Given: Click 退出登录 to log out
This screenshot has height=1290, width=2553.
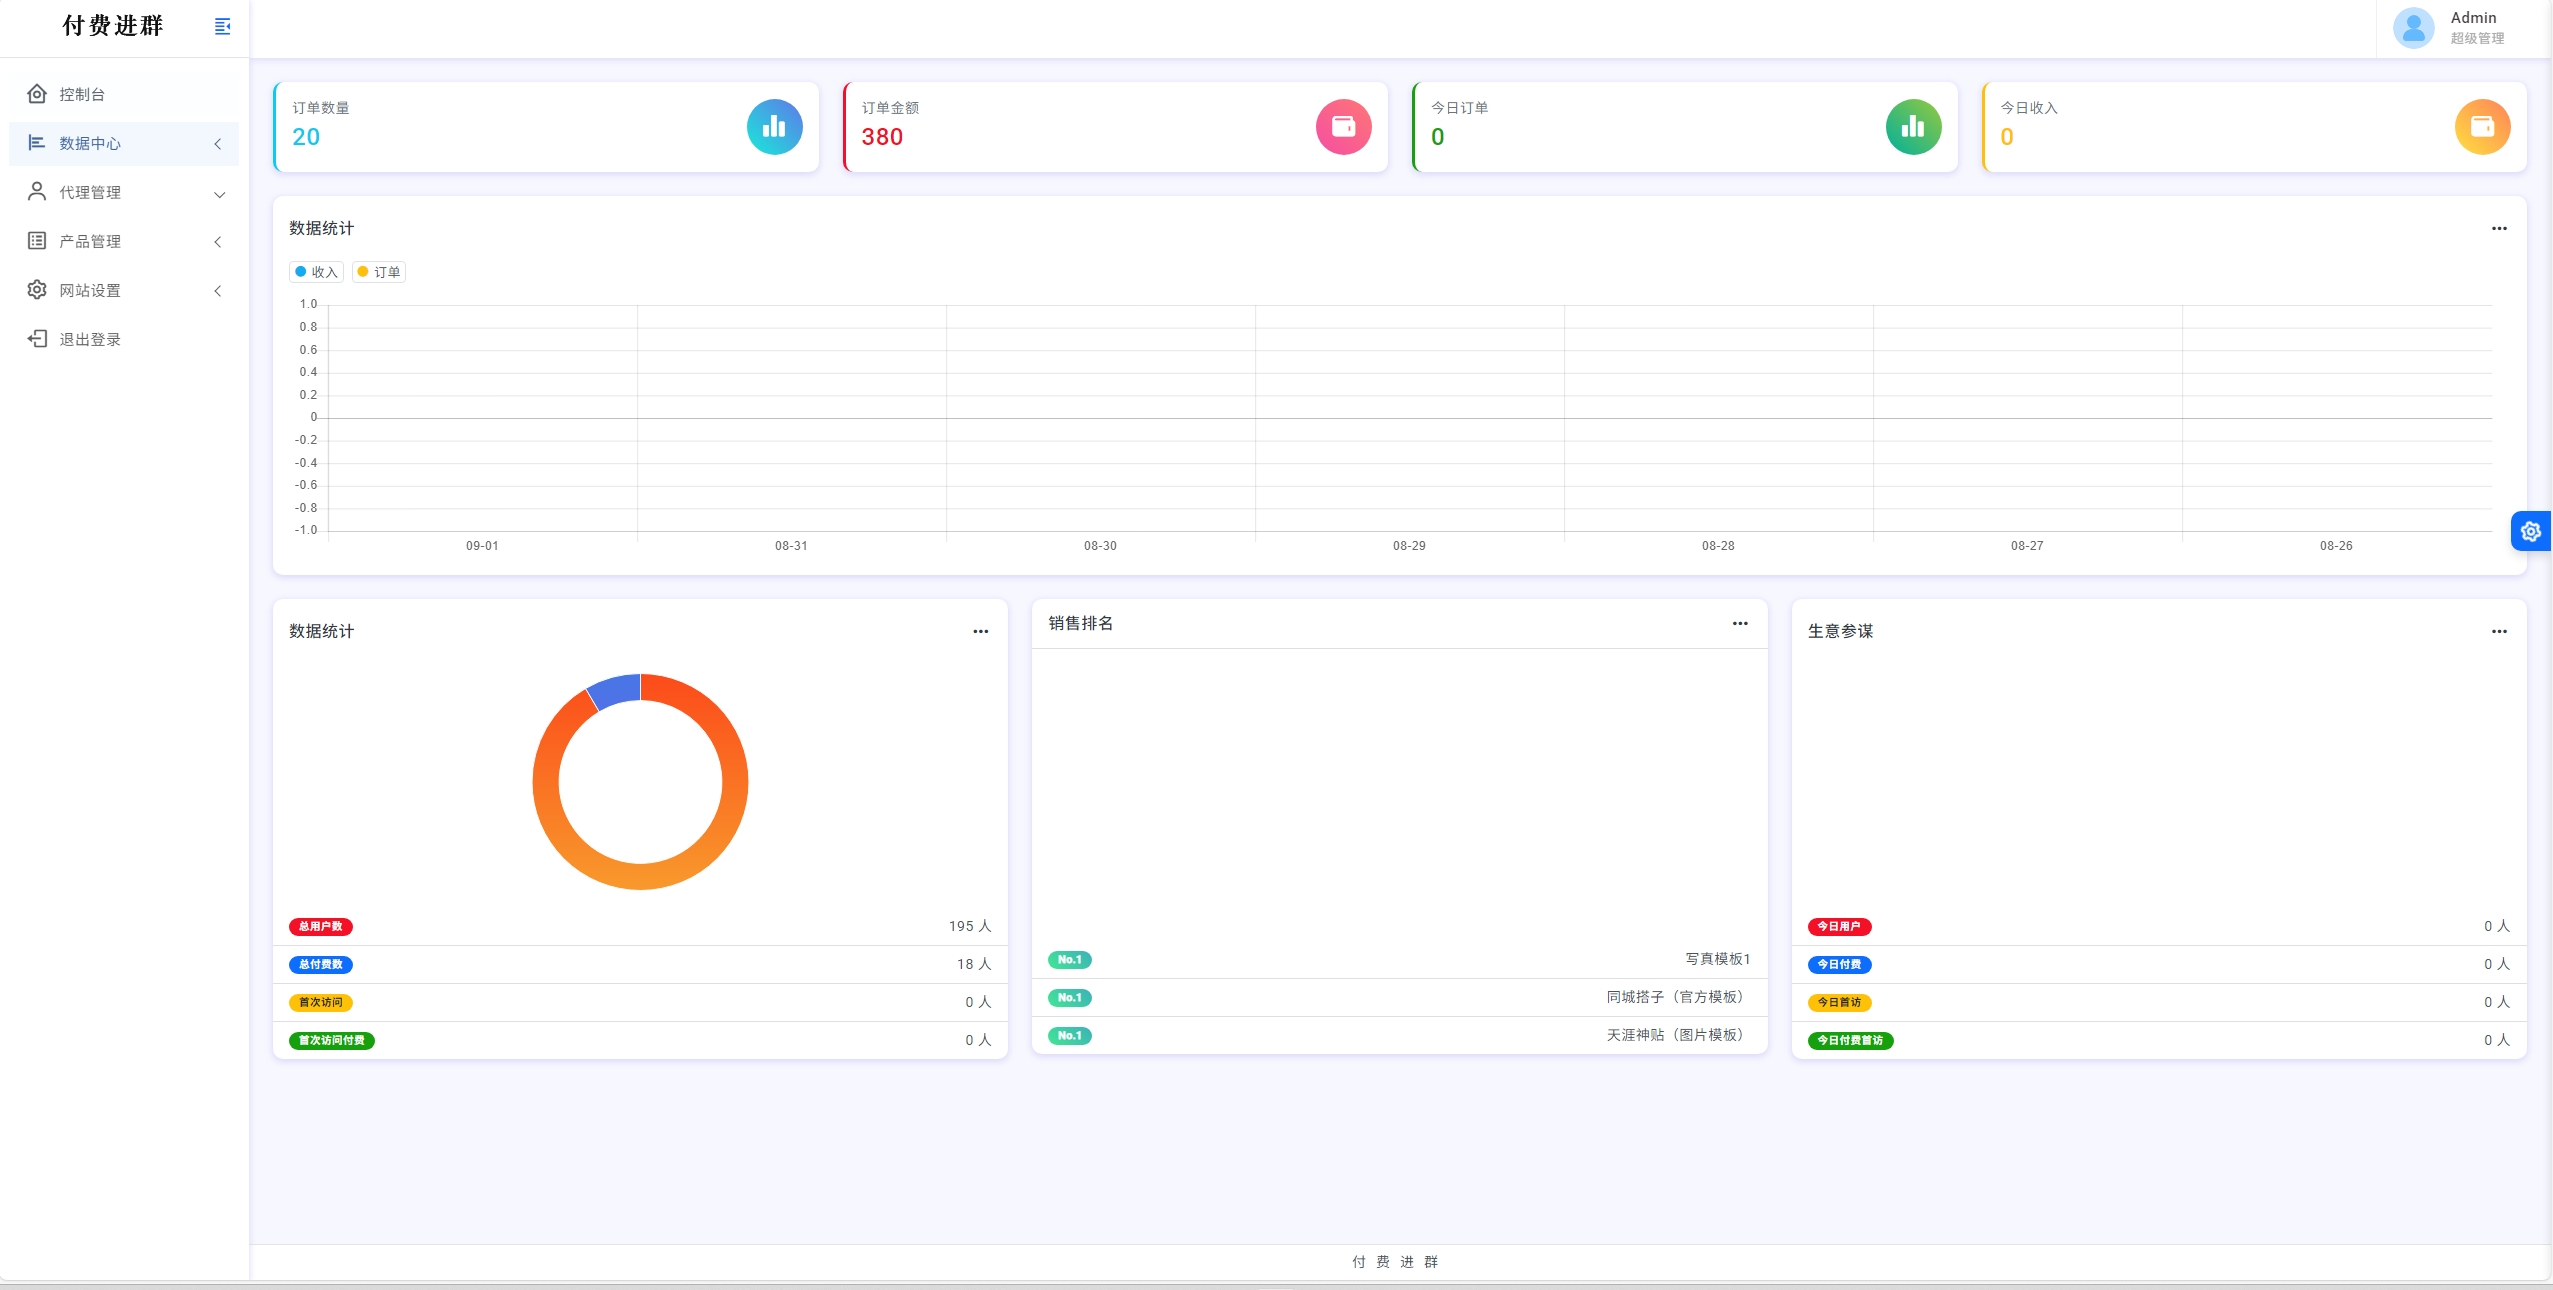Looking at the screenshot, I should (x=90, y=339).
